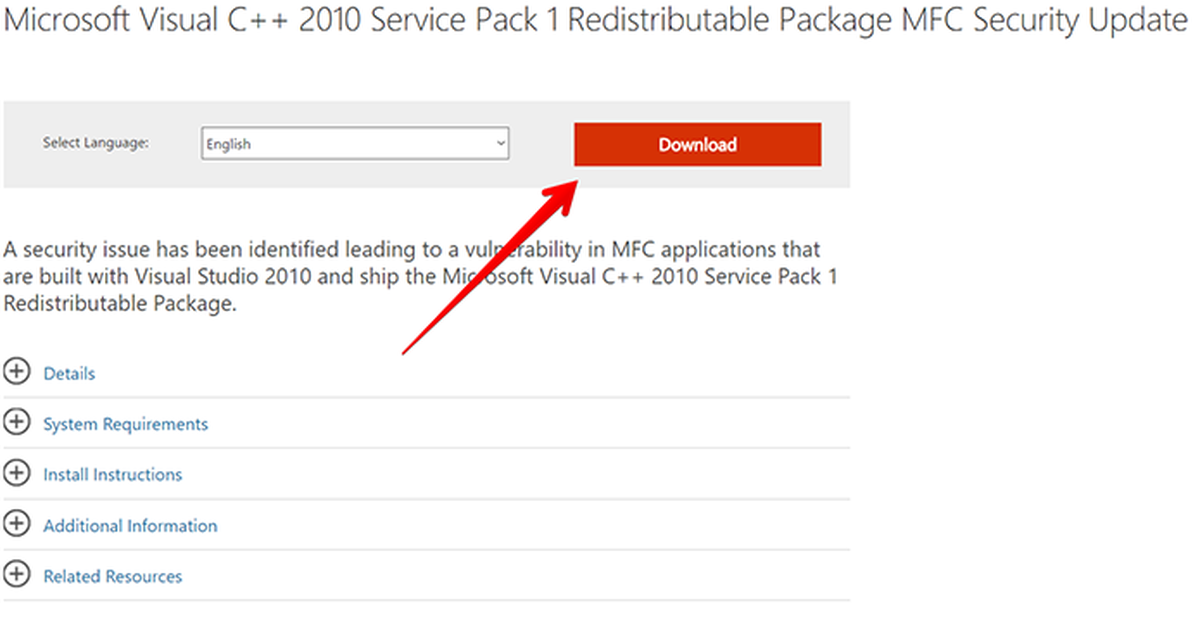Click the plus icon beside System Requirements
Viewport: 1200px width, 625px height.
(17, 423)
